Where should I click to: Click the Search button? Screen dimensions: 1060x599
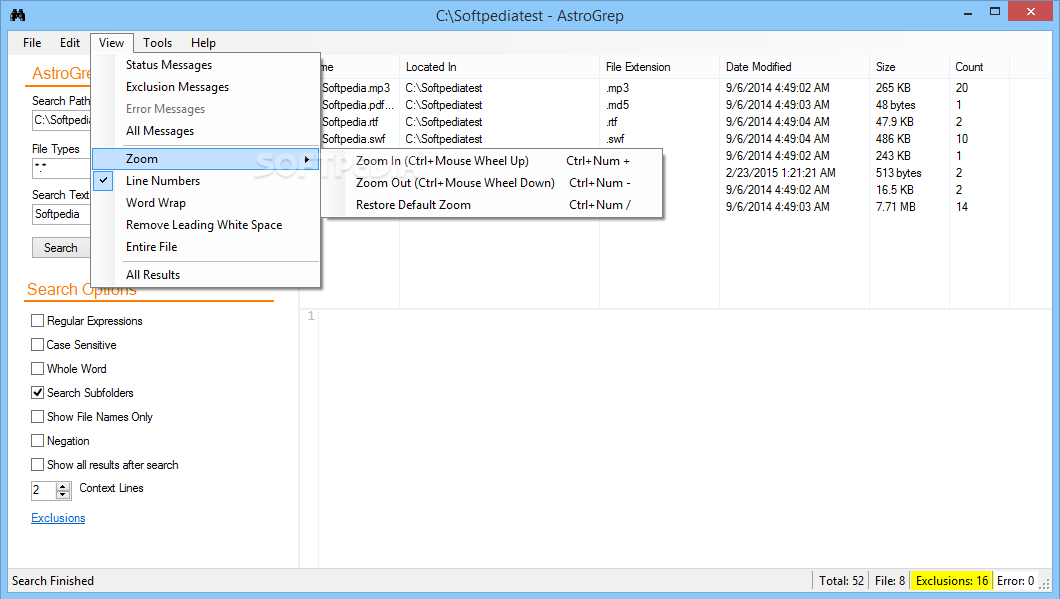(x=61, y=247)
